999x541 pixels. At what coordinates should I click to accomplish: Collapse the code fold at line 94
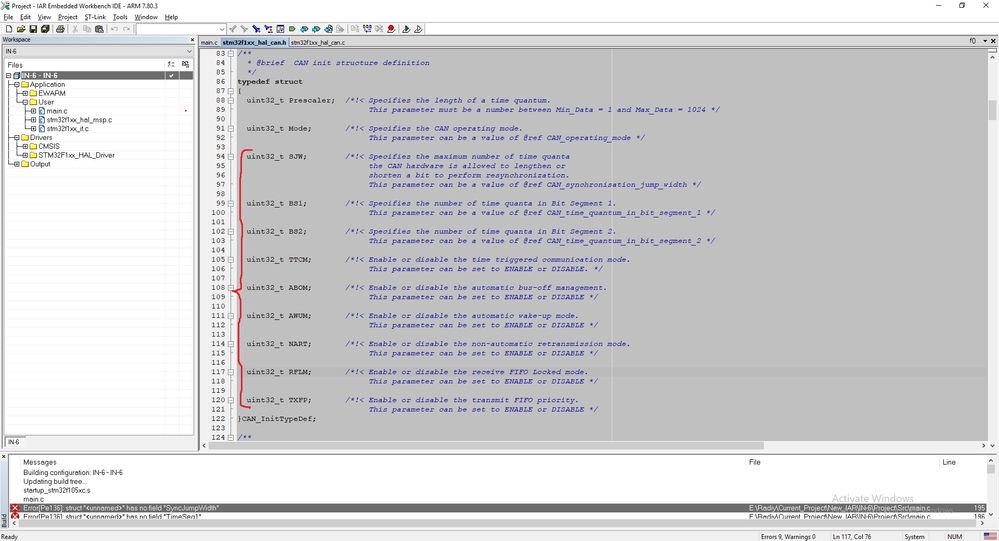(231, 156)
